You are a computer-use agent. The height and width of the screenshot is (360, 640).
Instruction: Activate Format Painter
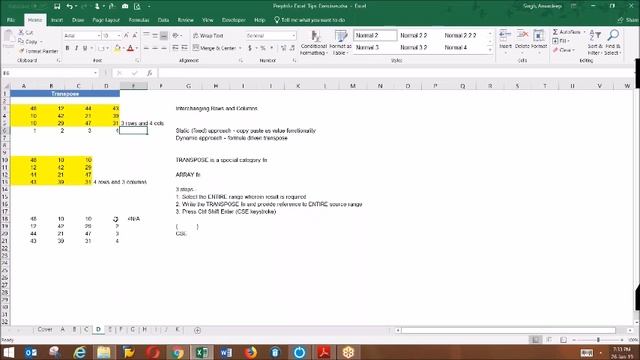38,51
